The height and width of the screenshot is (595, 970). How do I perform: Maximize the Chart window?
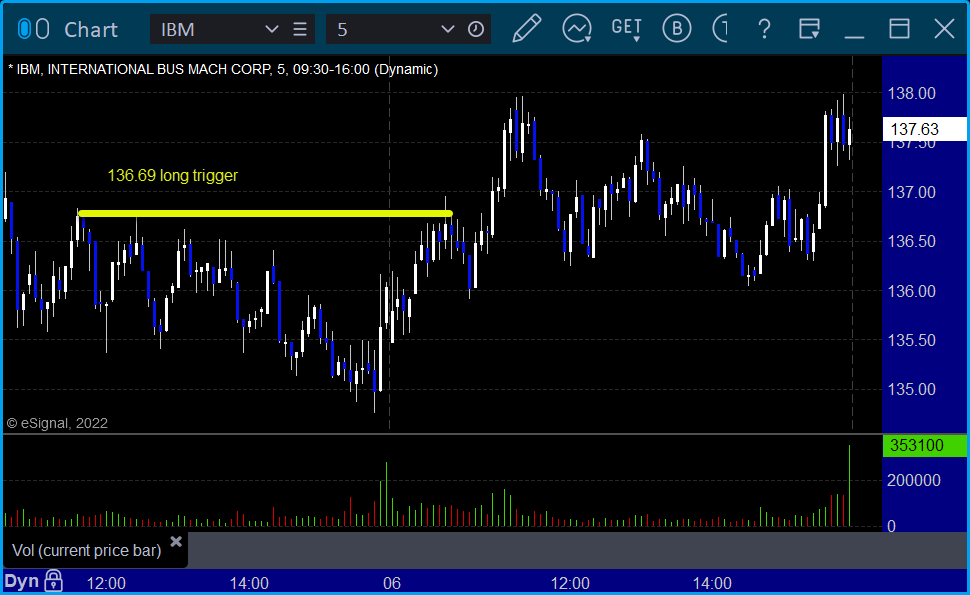coord(899,29)
